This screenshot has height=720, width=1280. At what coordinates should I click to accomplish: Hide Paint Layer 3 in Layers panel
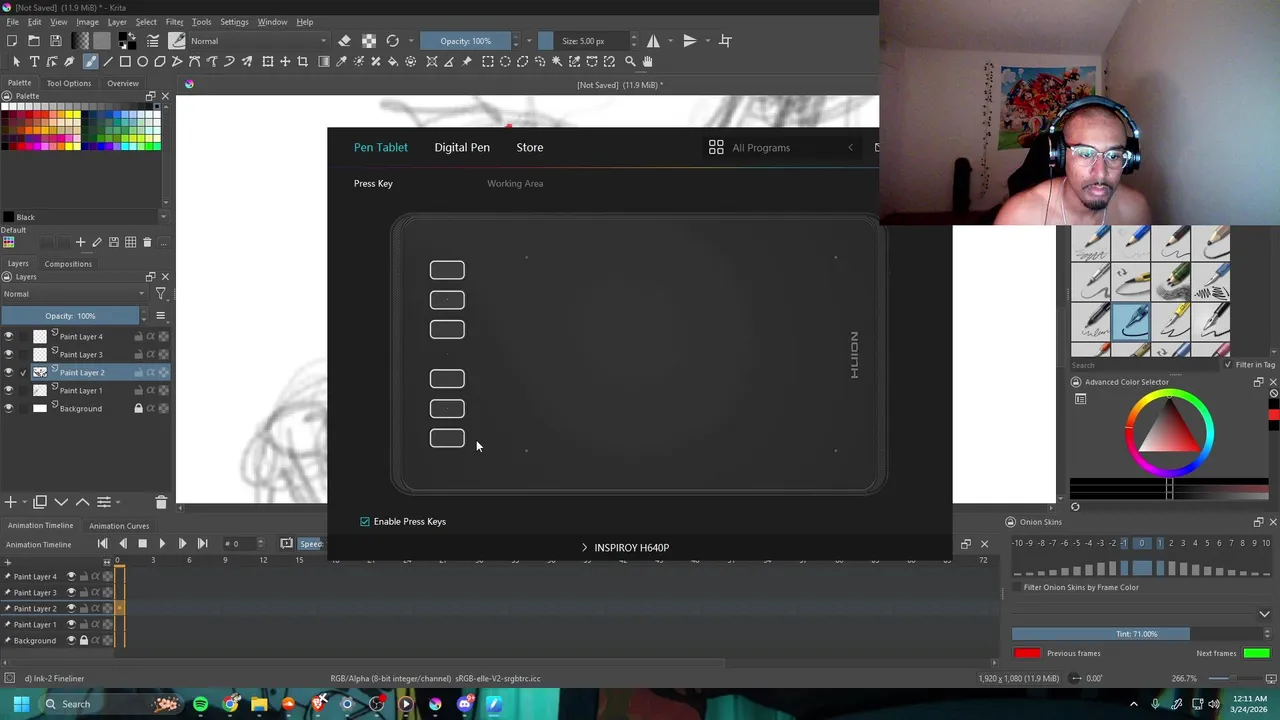click(9, 354)
